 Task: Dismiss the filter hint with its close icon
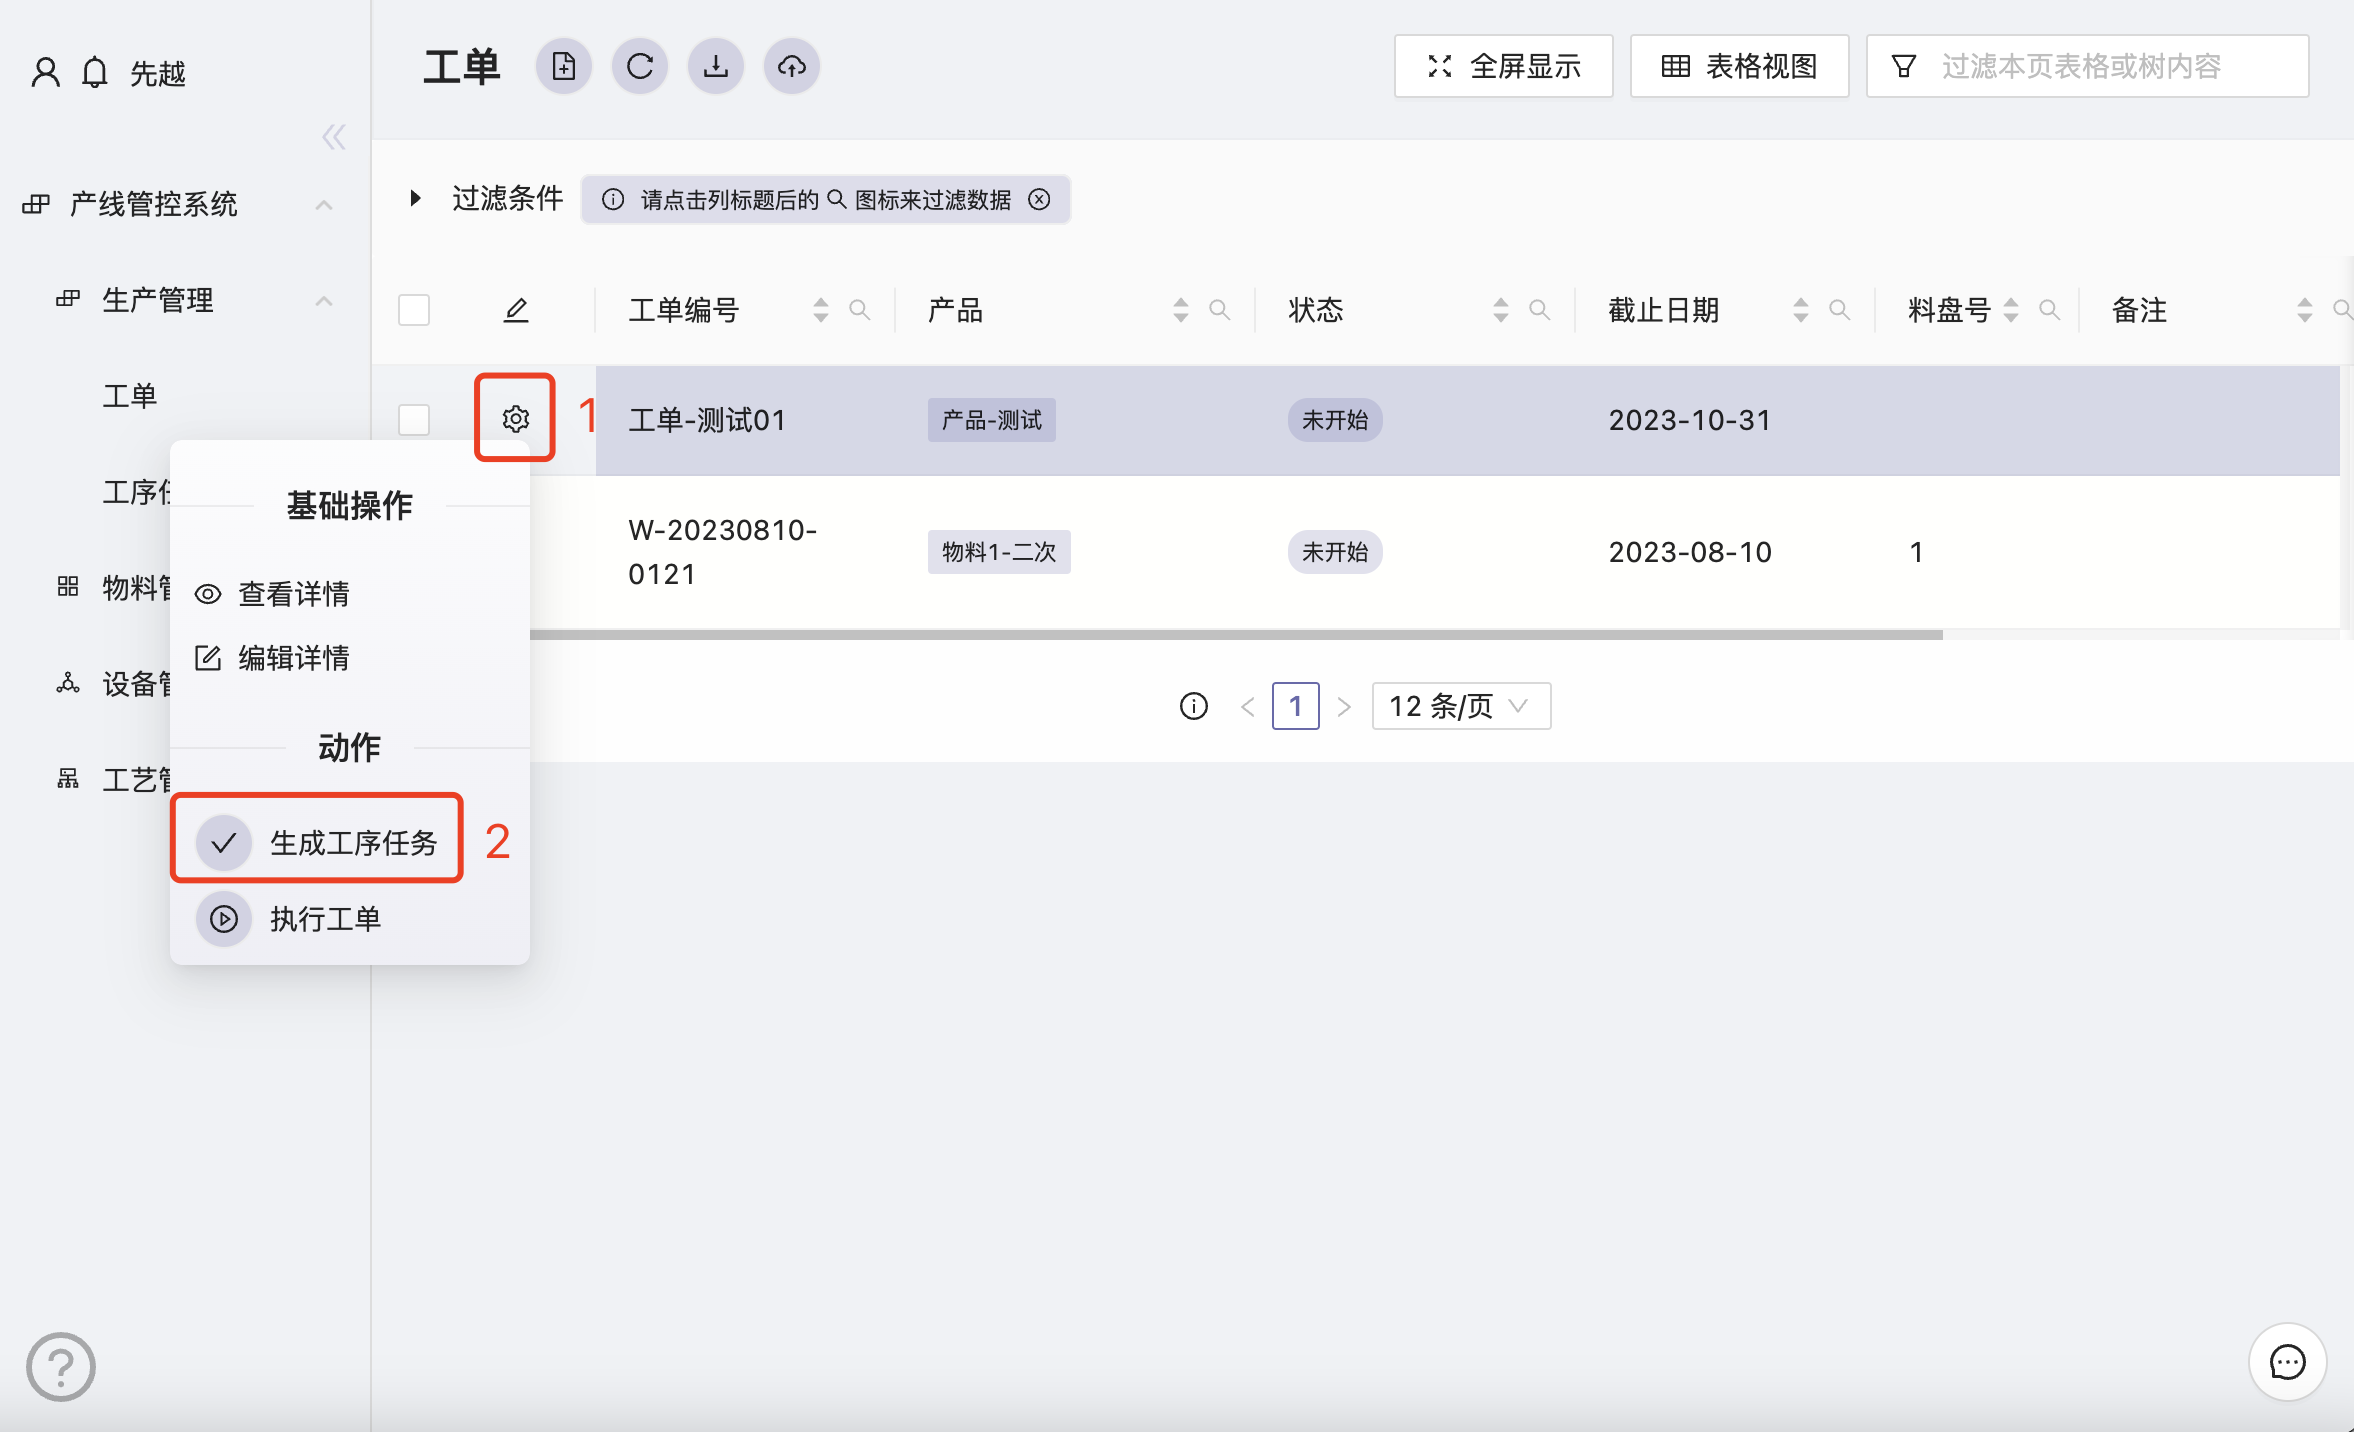(x=1040, y=200)
